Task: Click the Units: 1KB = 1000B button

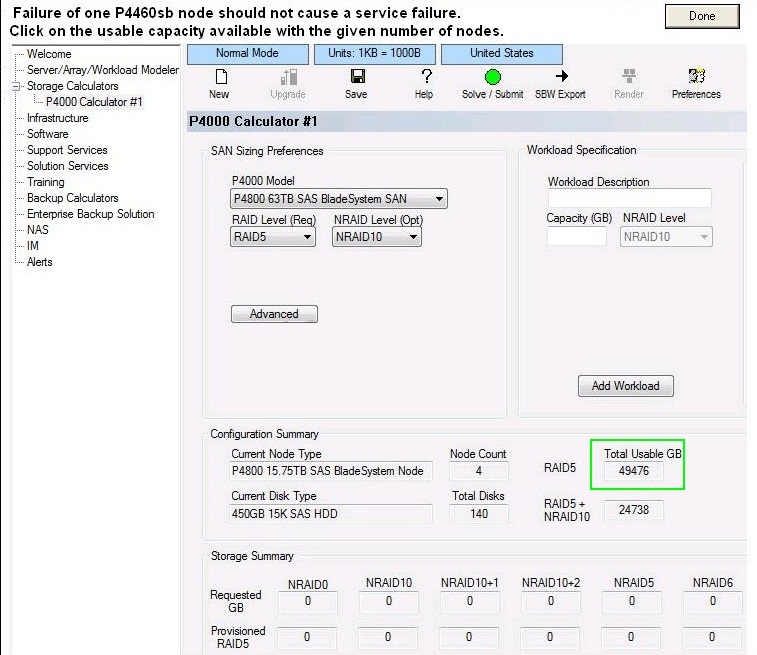Action: [x=375, y=54]
